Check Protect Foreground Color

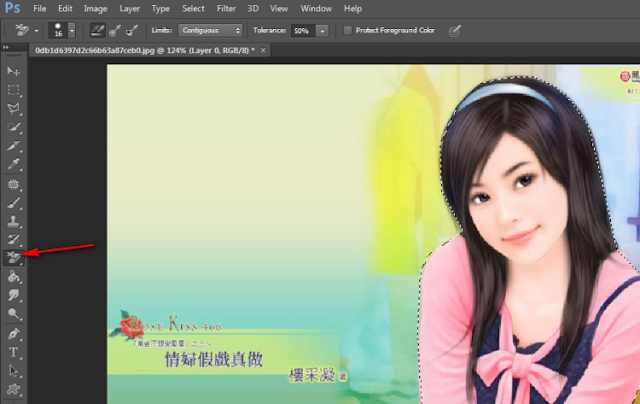[347, 30]
